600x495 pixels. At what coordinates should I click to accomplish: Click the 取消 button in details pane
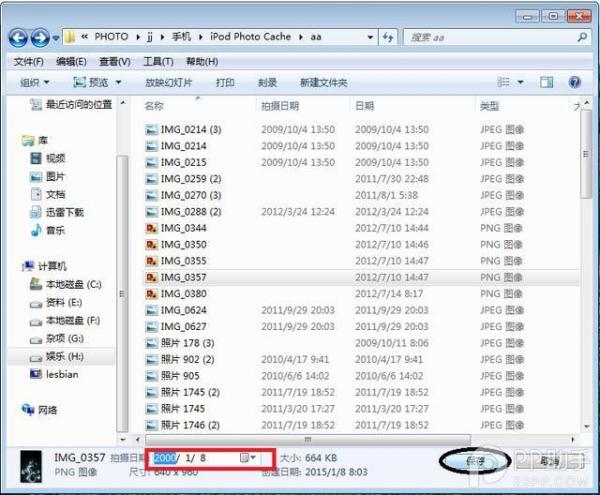click(549, 461)
